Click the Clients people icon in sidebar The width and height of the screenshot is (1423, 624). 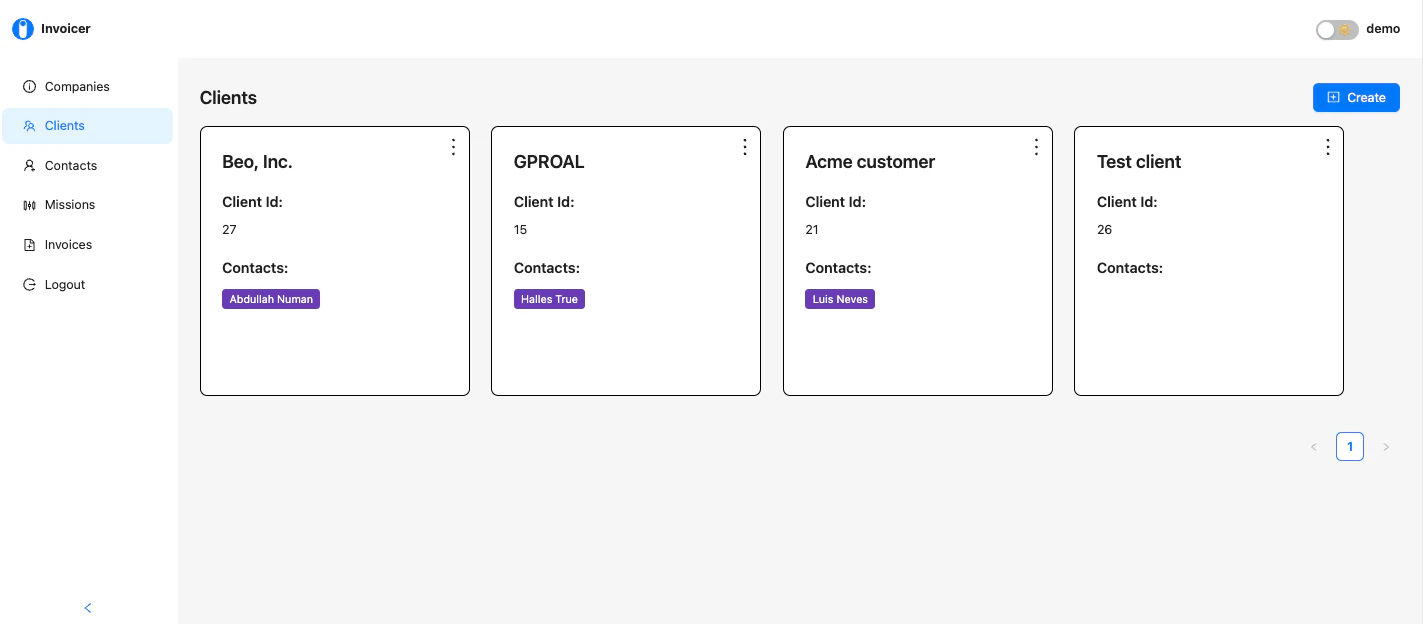tap(29, 125)
